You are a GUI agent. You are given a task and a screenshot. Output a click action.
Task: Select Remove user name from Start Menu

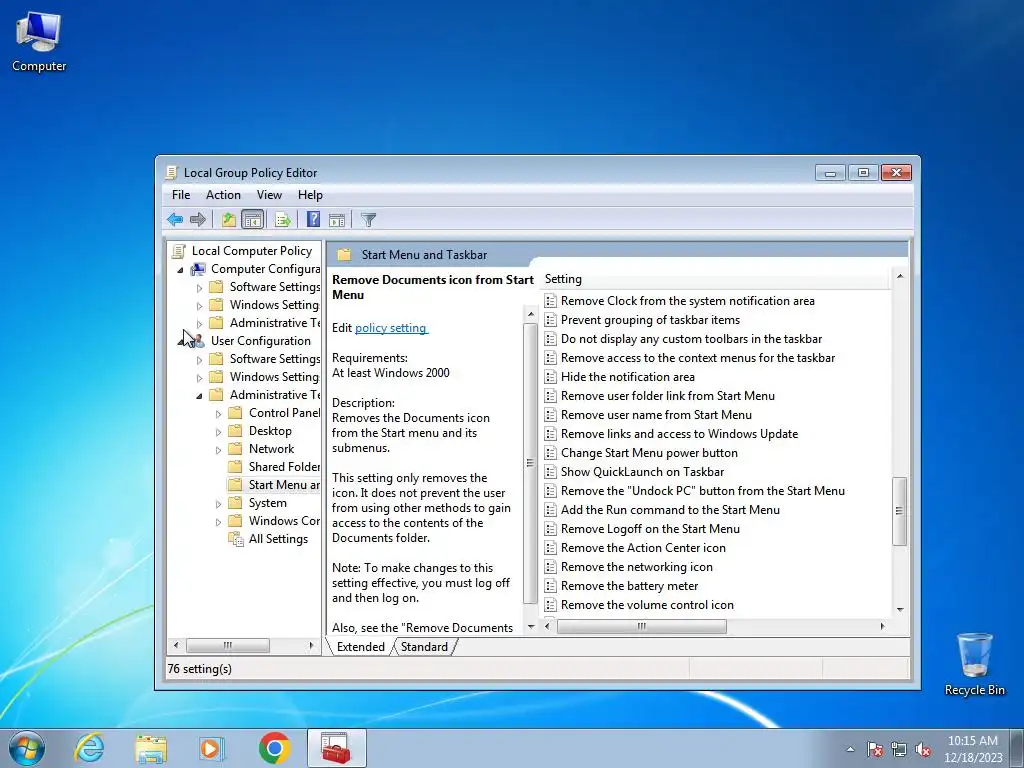(656, 415)
